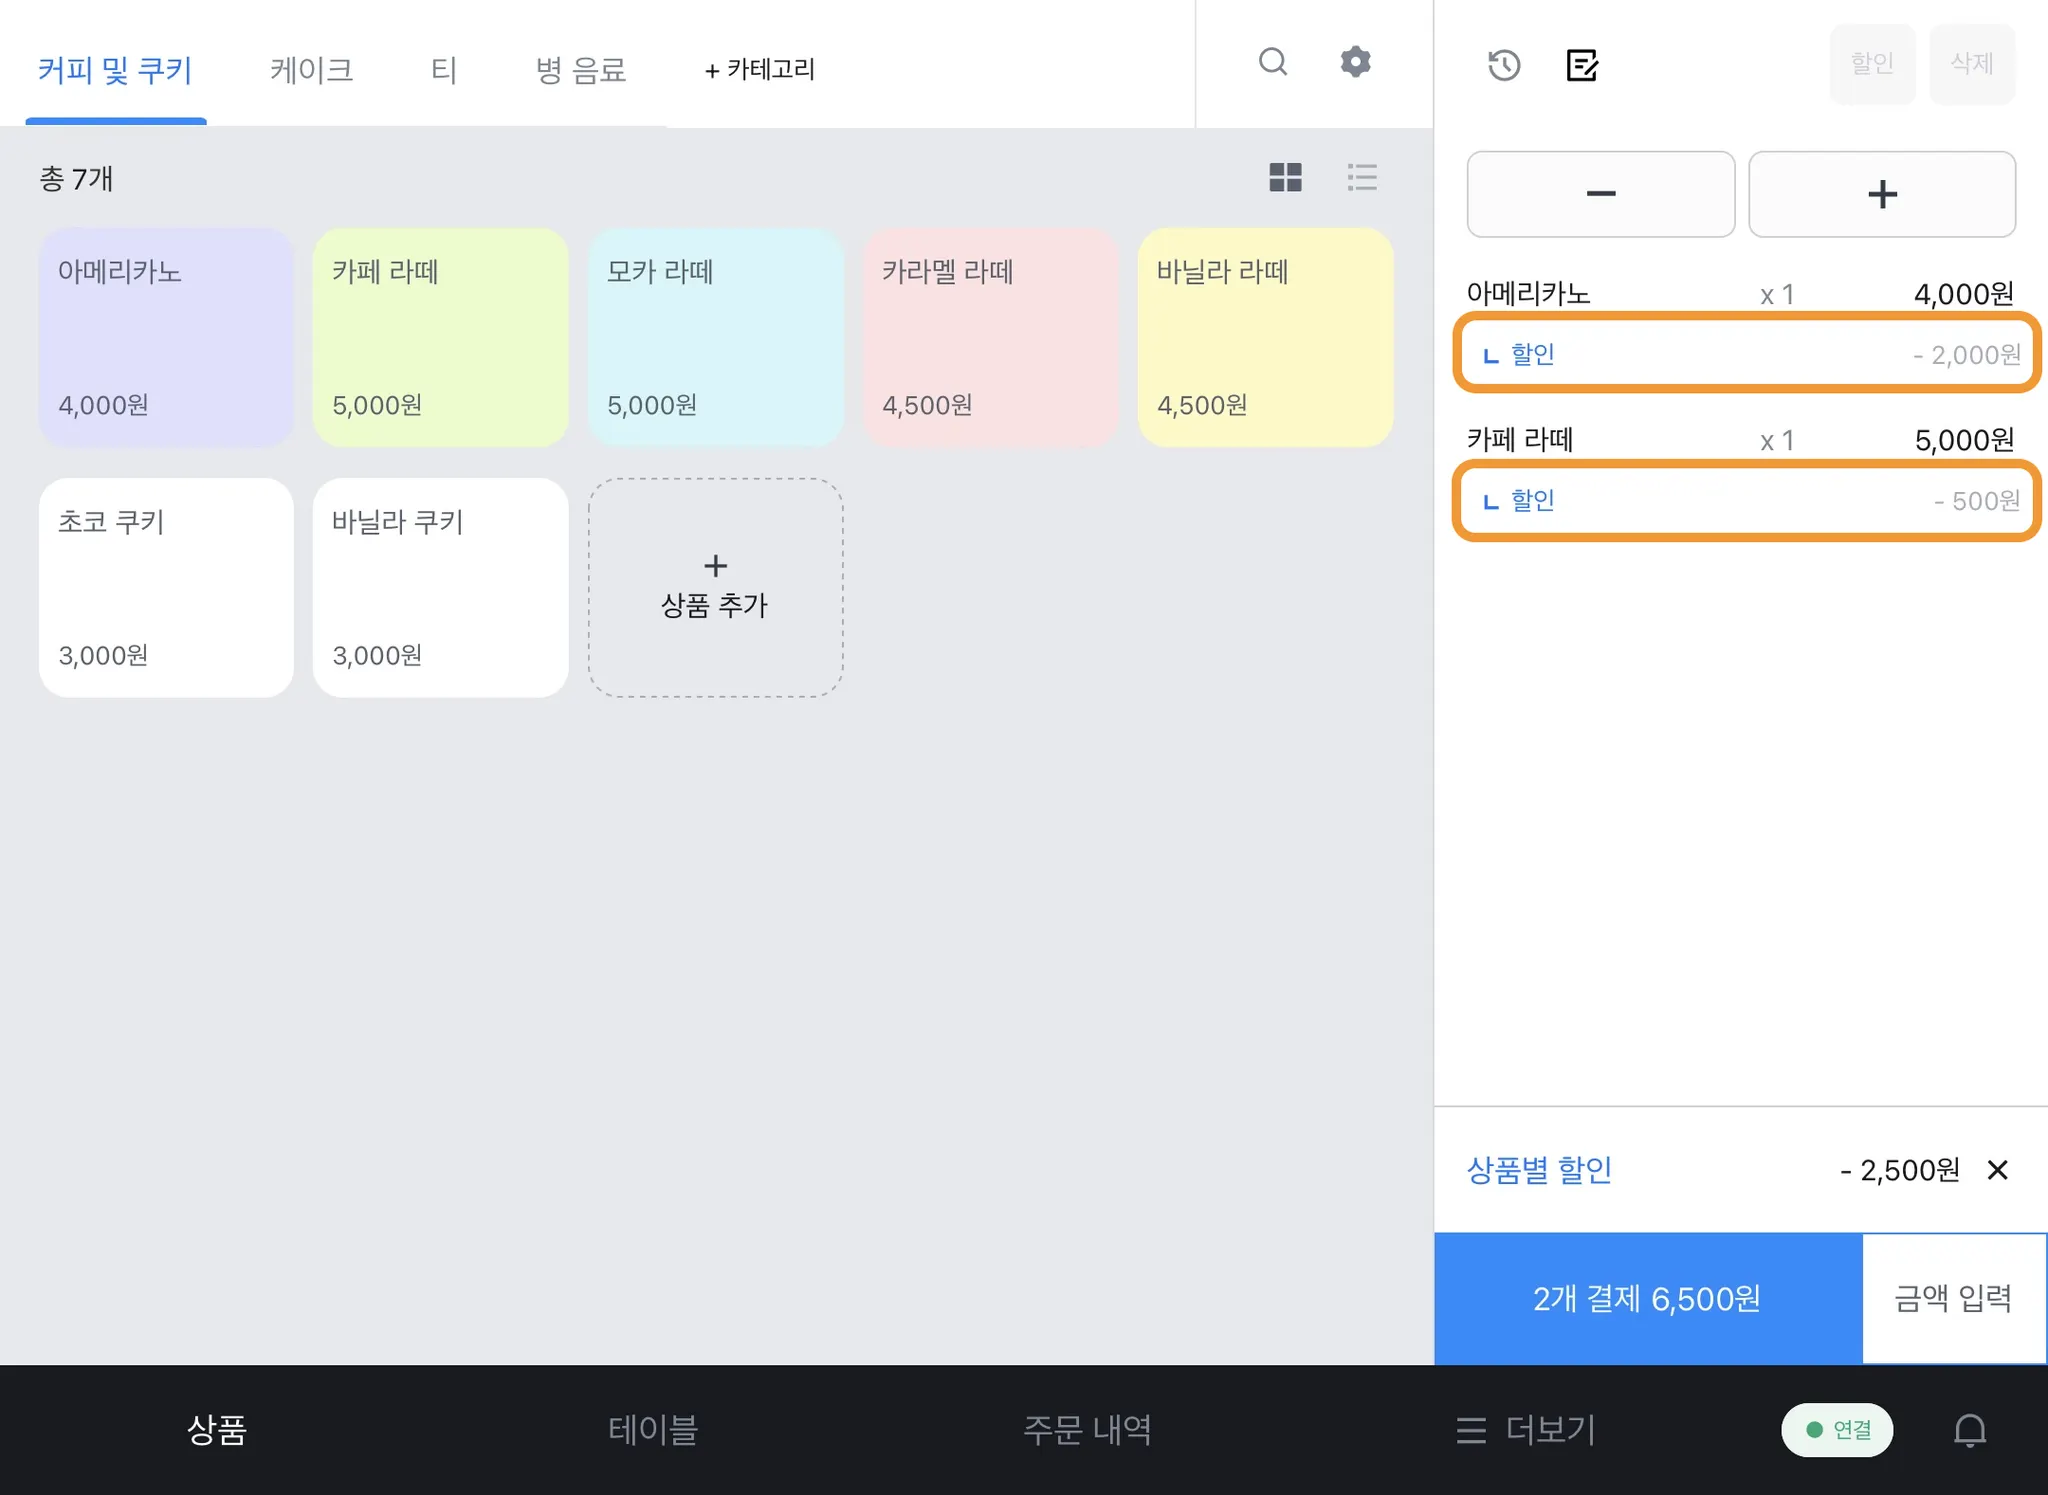Switch to grid view layout
Image resolution: width=2048 pixels, height=1495 pixels.
tap(1285, 178)
